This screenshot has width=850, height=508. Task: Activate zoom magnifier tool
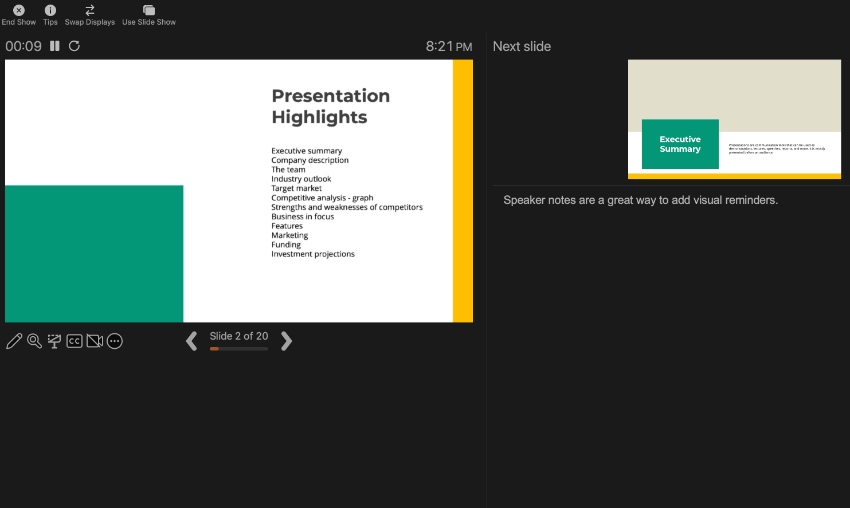(34, 341)
